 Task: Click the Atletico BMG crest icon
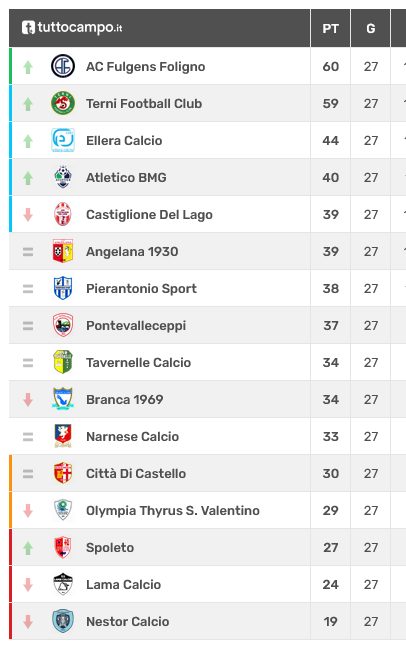click(x=63, y=177)
